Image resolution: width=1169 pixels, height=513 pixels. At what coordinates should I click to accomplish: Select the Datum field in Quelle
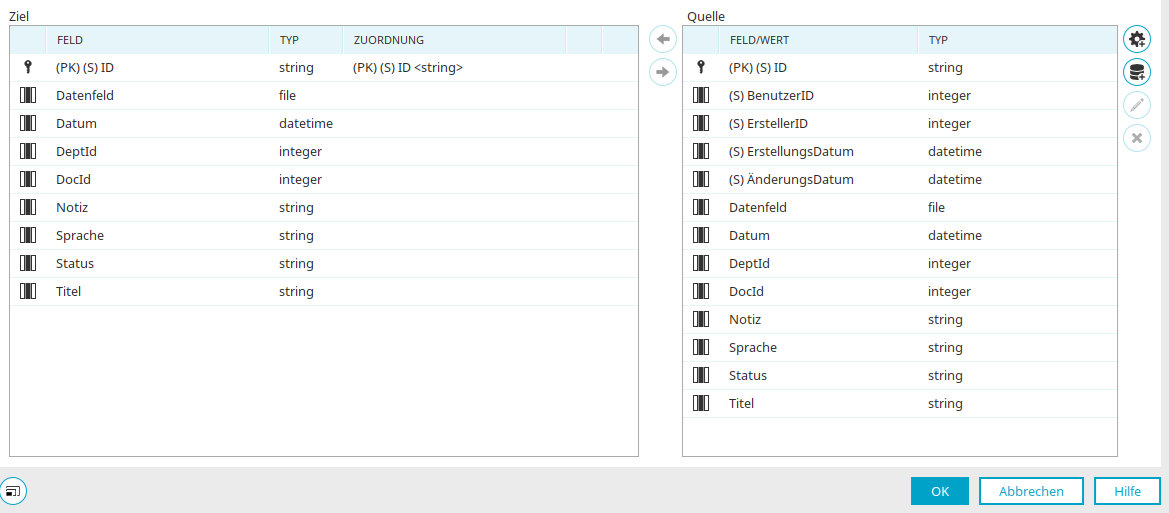(749, 236)
